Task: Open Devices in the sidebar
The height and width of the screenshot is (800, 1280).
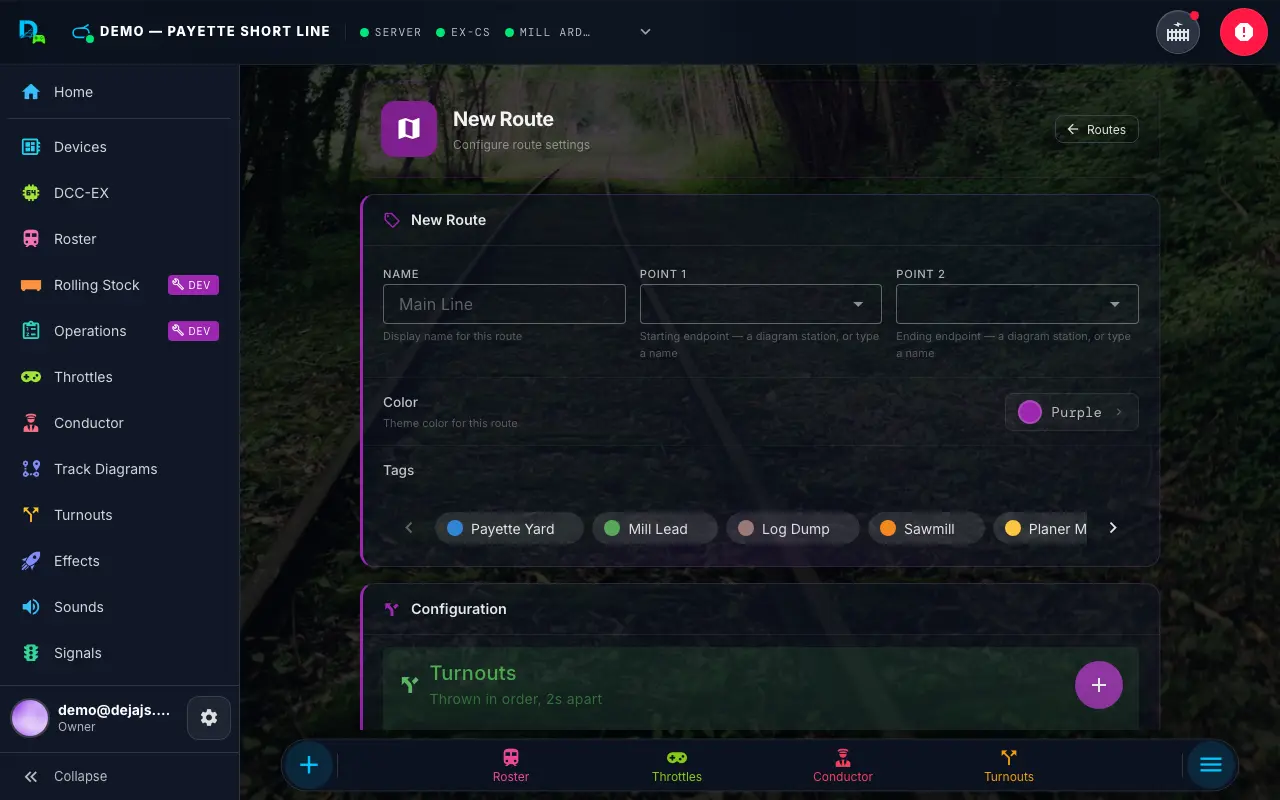Action: pos(119,147)
